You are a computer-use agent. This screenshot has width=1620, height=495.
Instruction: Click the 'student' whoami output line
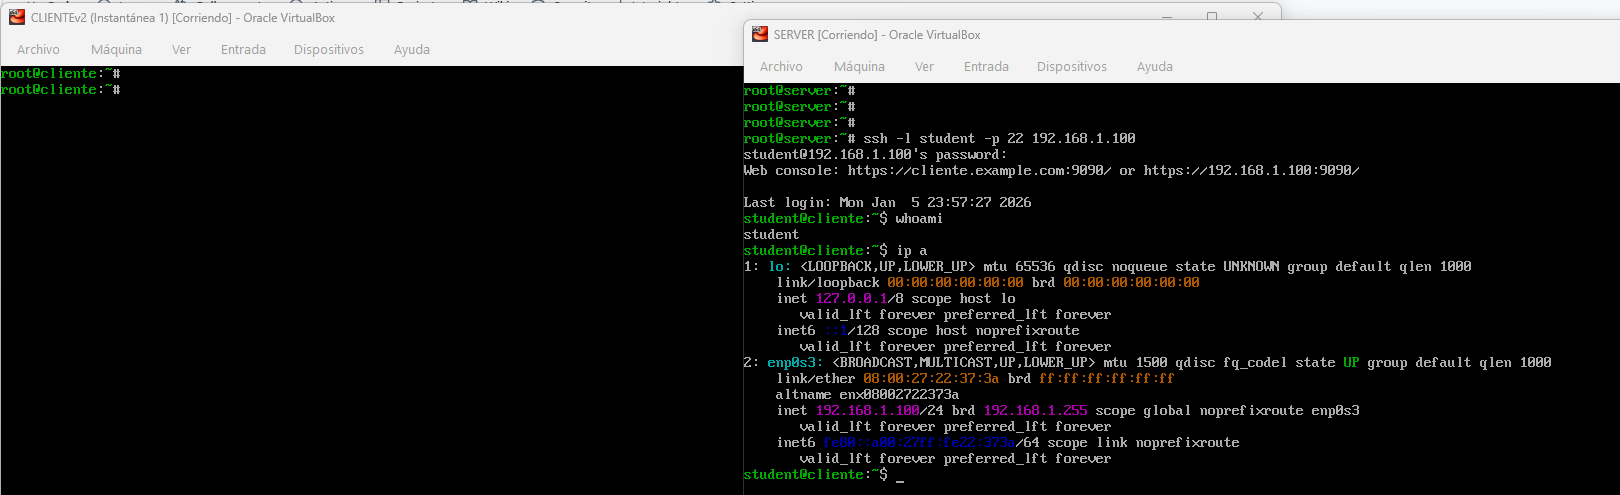coord(772,234)
